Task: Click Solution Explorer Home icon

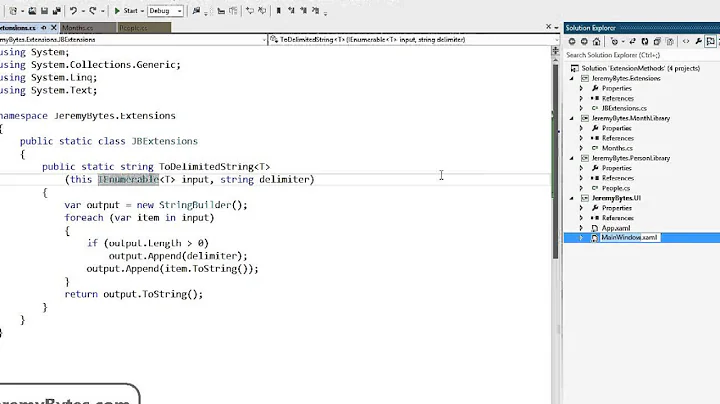Action: point(596,42)
